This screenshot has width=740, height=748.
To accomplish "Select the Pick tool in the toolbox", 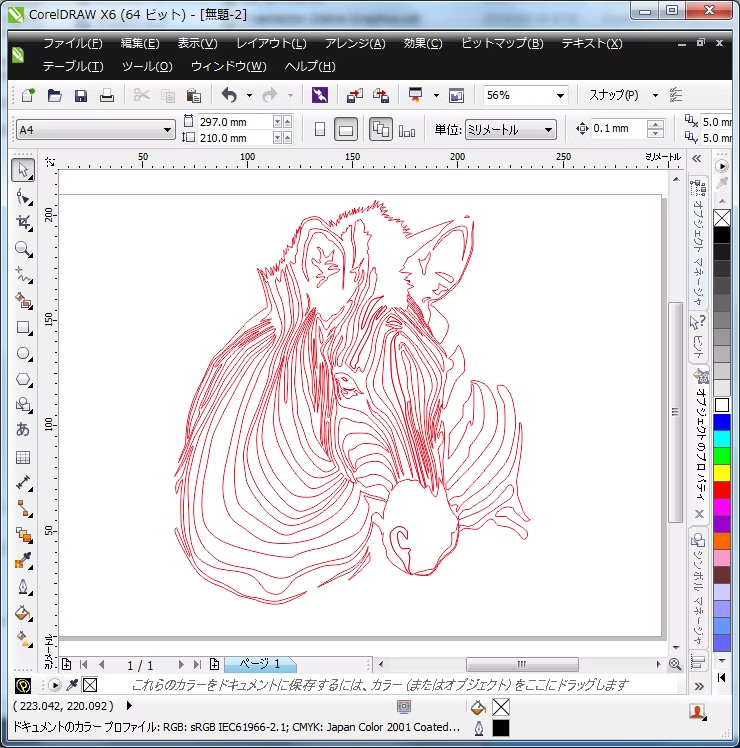I will coord(23,170).
